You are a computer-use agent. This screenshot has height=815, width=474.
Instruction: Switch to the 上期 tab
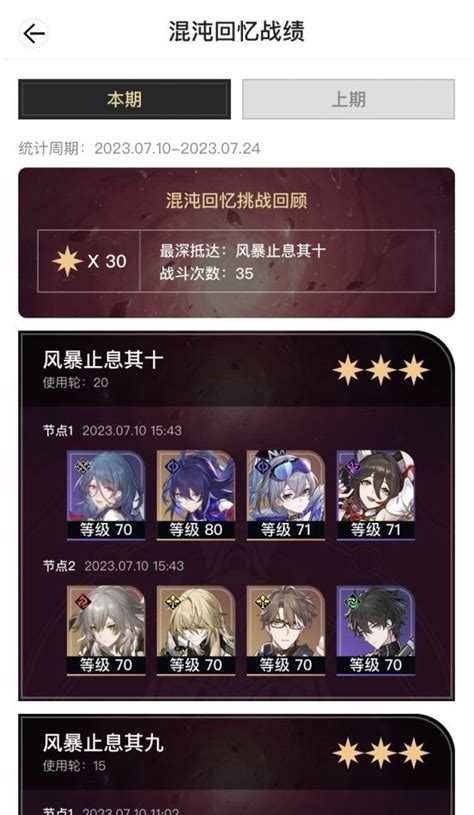[348, 99]
